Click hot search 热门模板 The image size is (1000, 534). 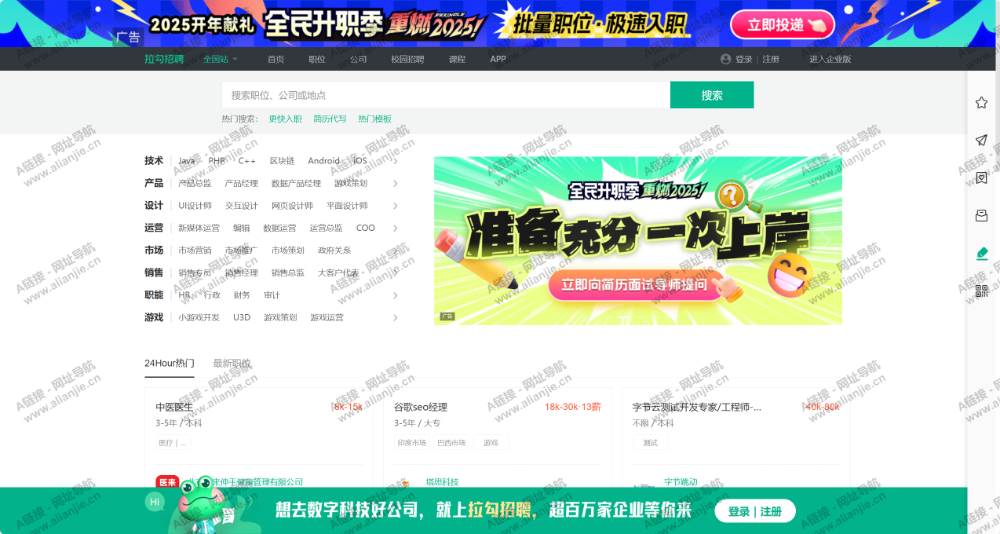[374, 119]
